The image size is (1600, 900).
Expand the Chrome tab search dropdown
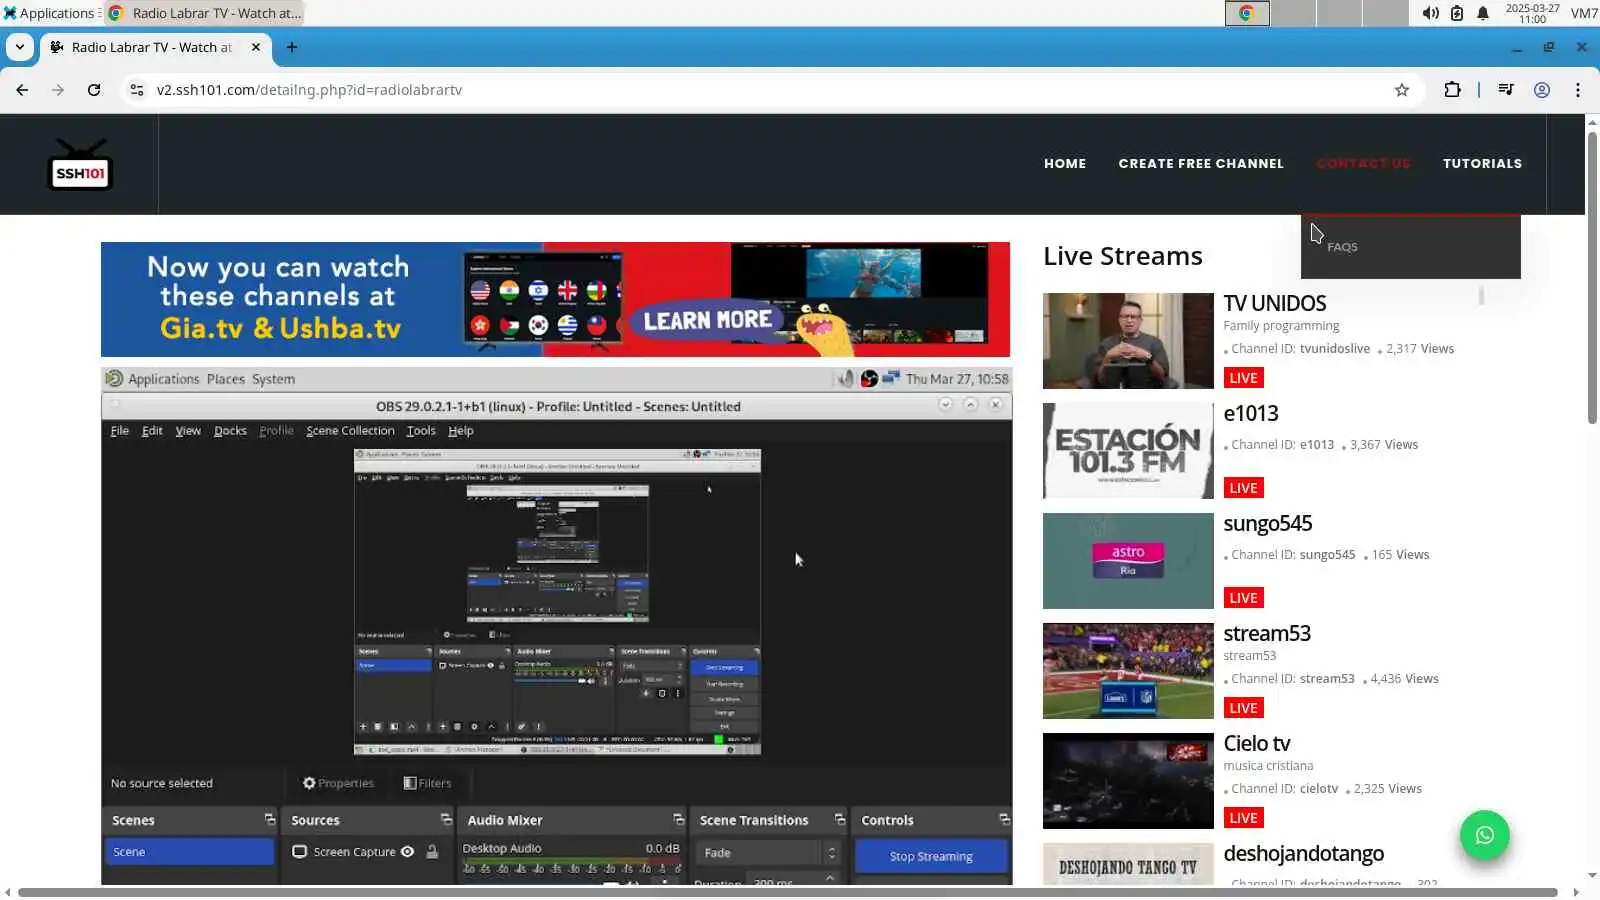(x=19, y=47)
